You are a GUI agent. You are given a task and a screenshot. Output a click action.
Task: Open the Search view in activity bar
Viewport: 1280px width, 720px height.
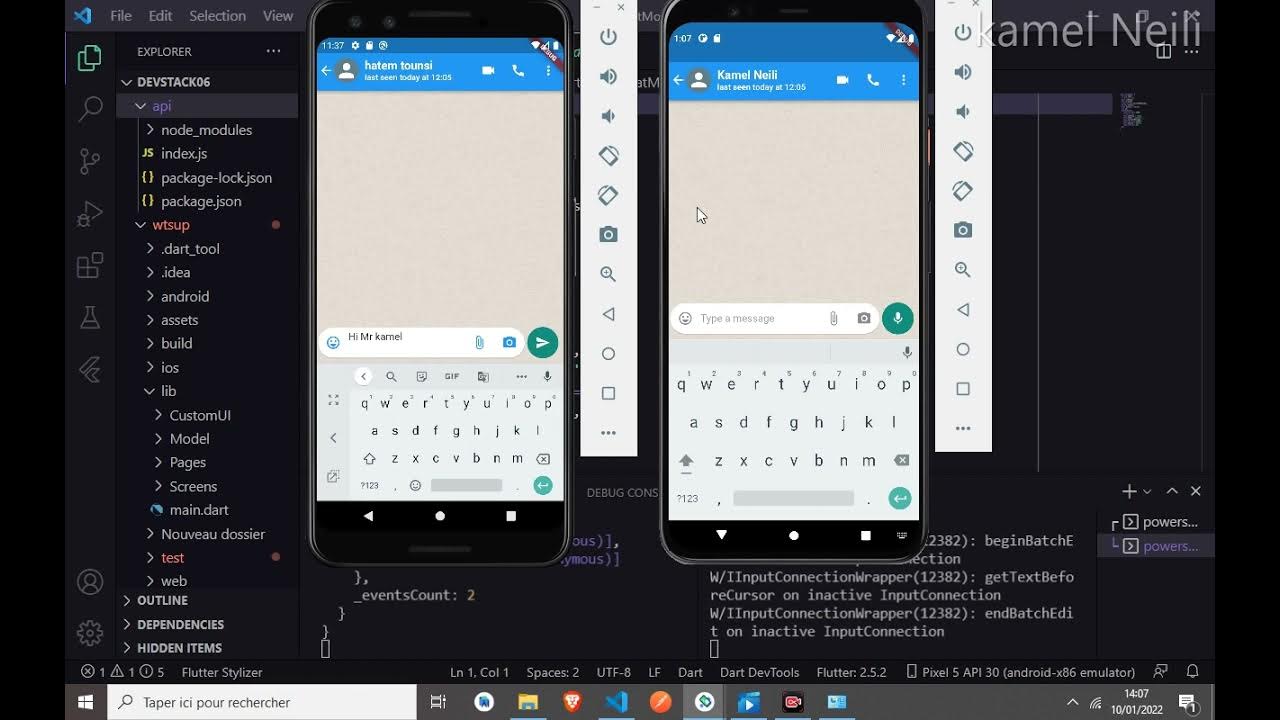pos(90,108)
